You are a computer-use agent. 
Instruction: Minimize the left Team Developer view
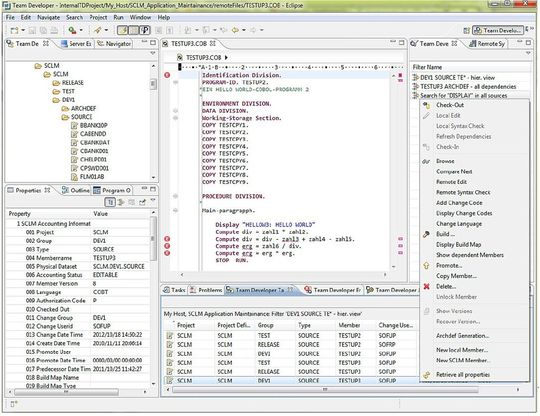(145, 42)
